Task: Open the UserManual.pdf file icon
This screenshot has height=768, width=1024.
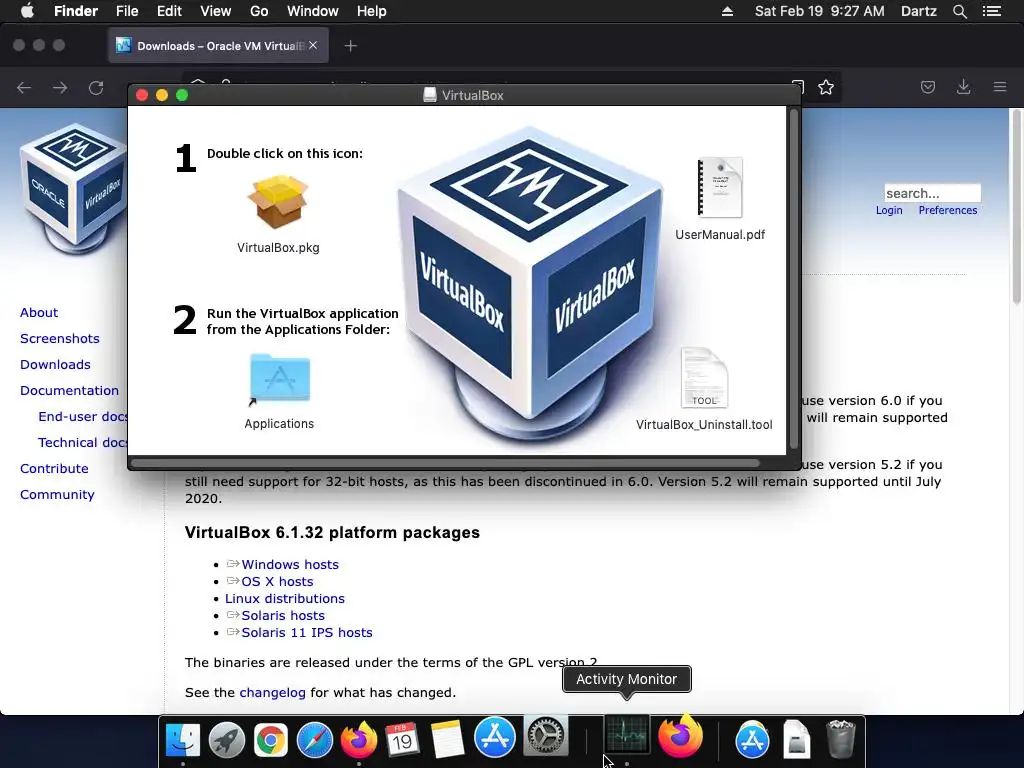Action: (720, 188)
